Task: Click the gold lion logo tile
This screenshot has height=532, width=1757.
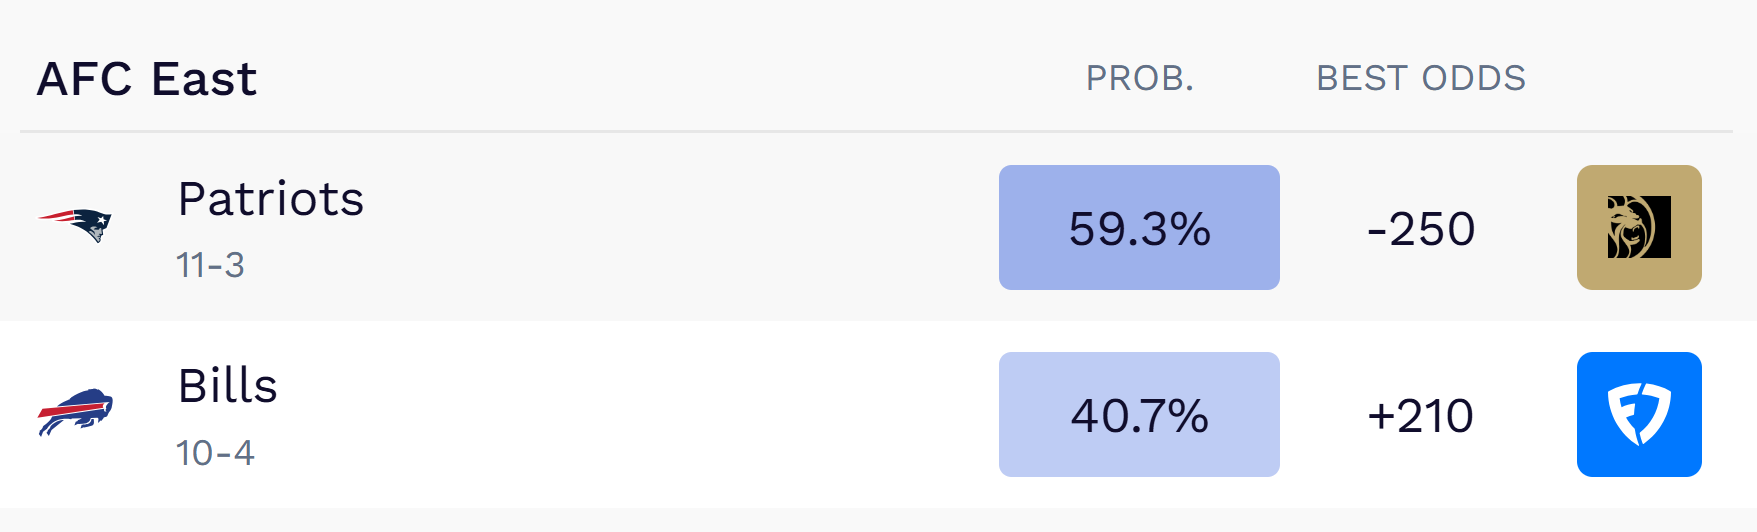Action: [1639, 228]
